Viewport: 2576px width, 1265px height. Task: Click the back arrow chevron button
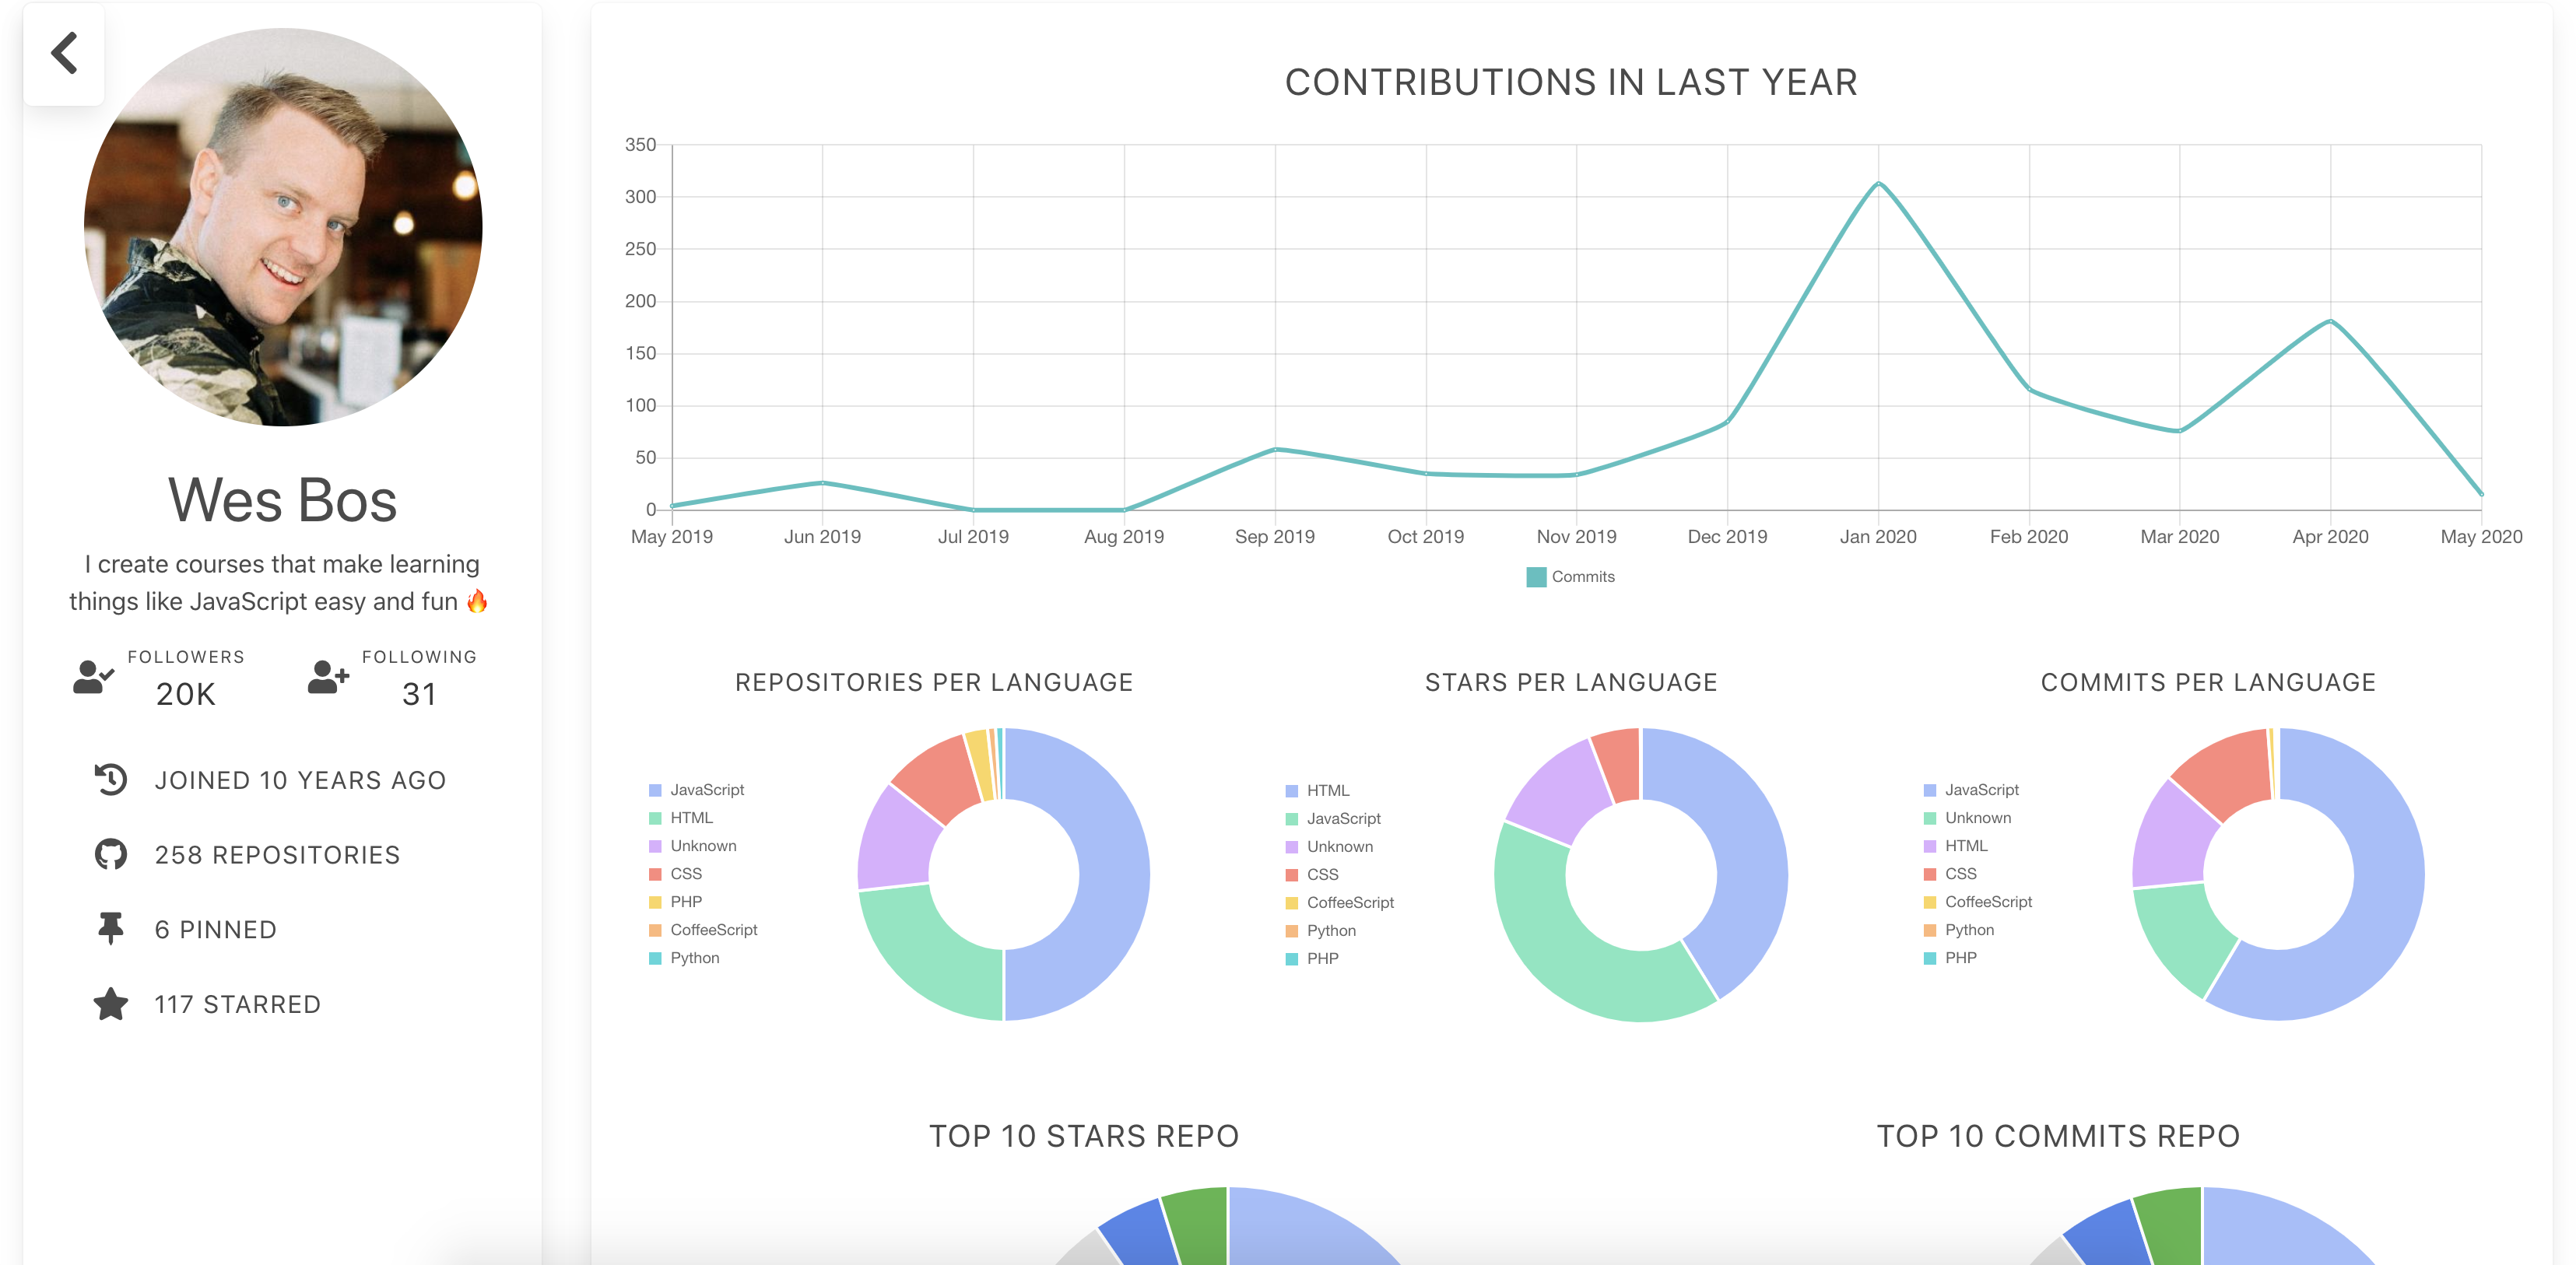click(x=64, y=54)
